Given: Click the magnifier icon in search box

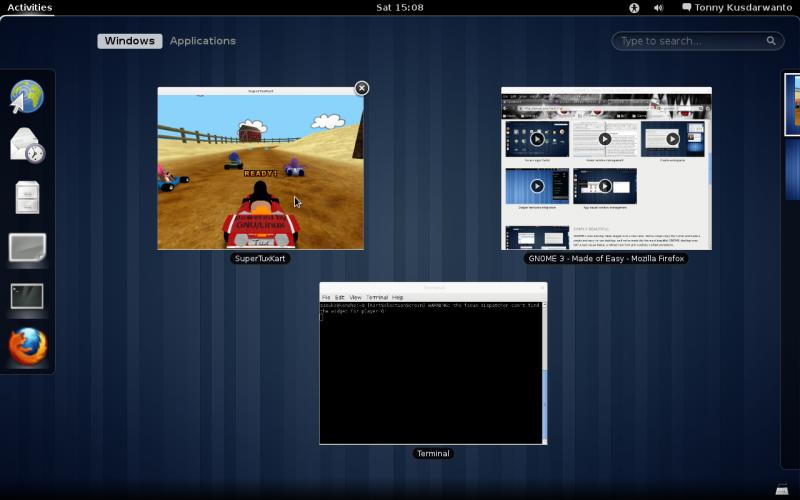Looking at the screenshot, I should click(x=772, y=41).
